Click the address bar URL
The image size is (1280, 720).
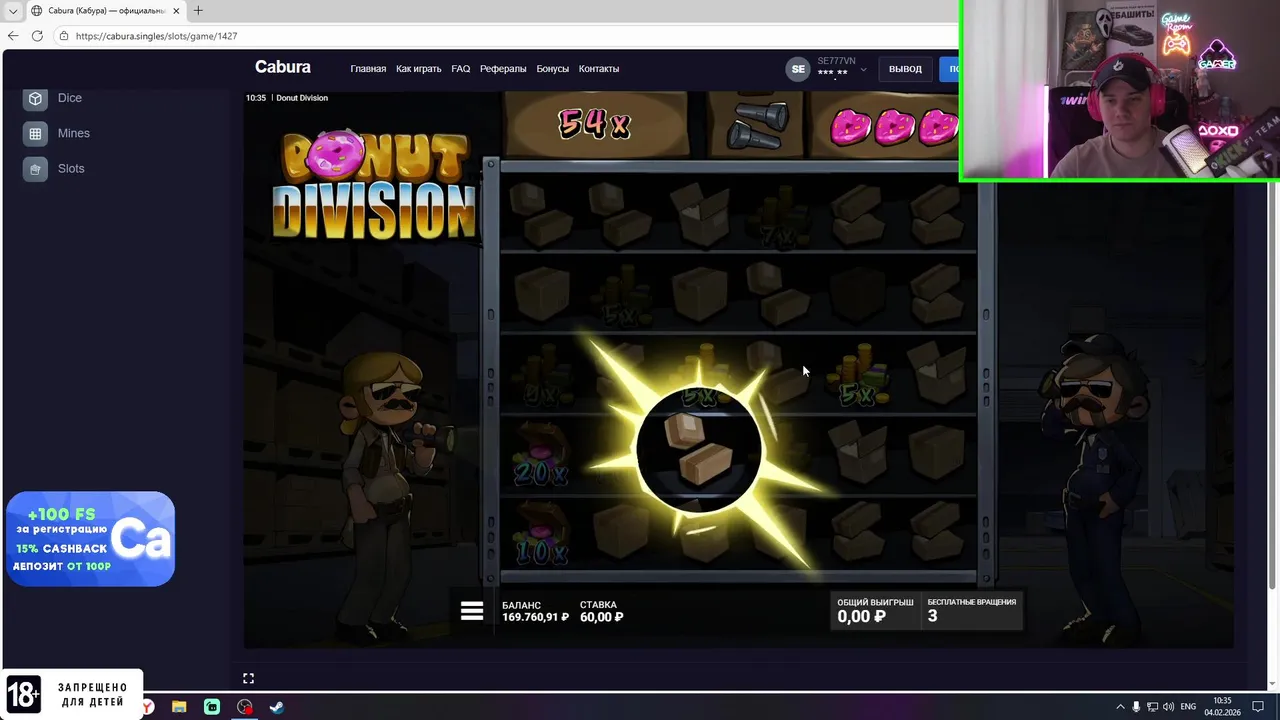click(156, 36)
